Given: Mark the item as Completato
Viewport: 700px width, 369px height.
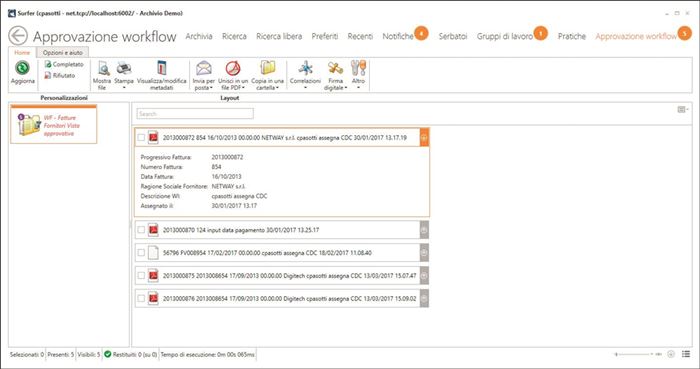Looking at the screenshot, I should [64, 65].
